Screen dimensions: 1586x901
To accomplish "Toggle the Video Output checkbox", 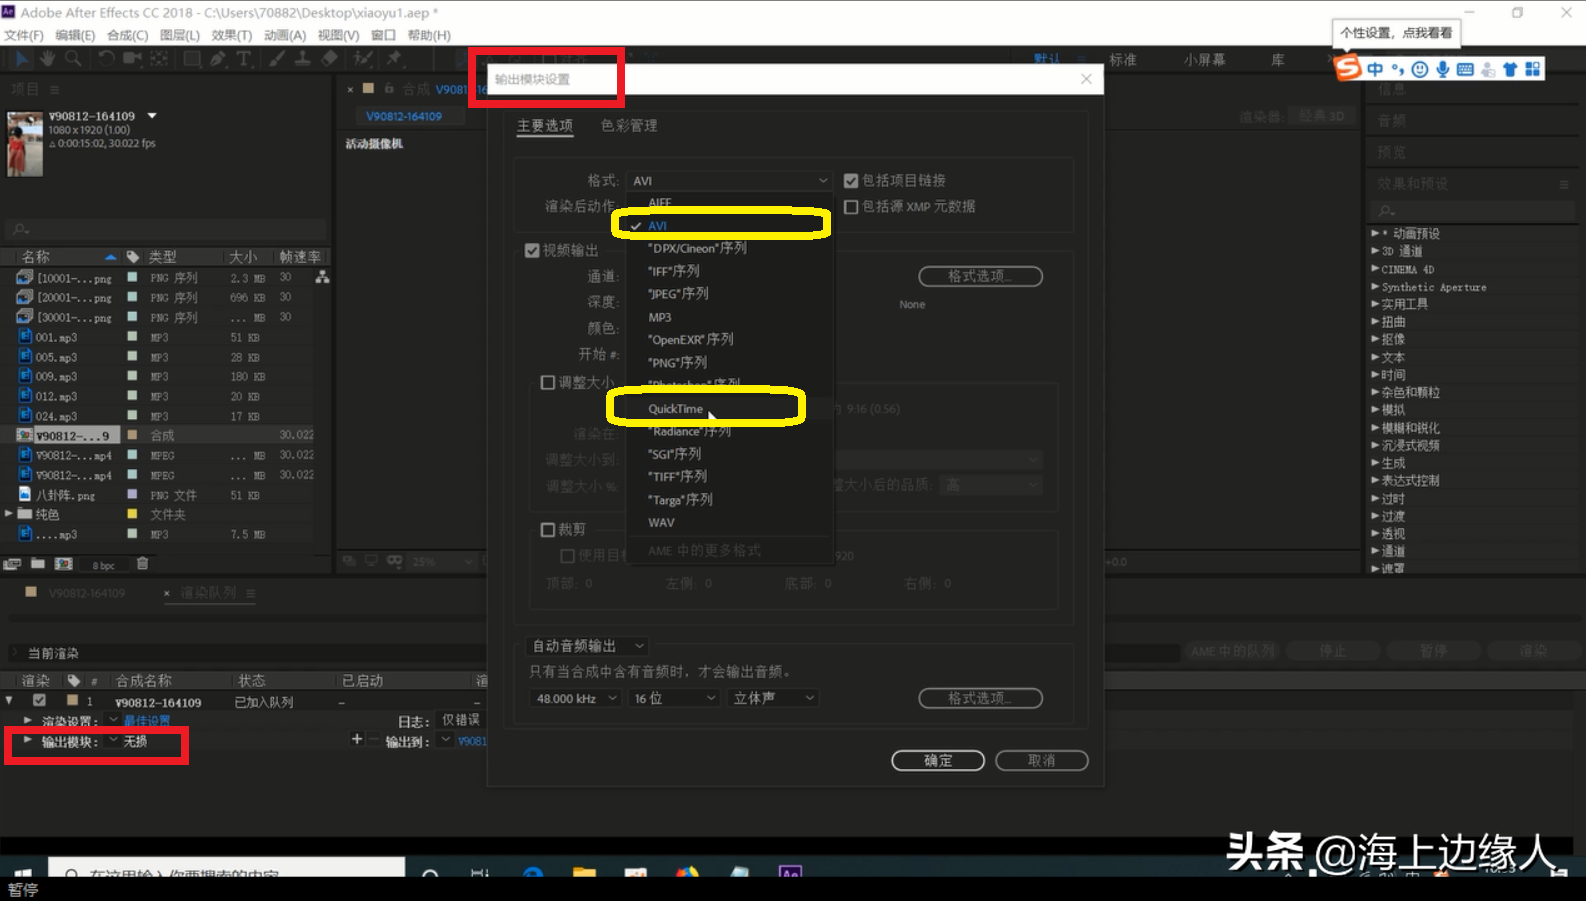I will click(532, 251).
